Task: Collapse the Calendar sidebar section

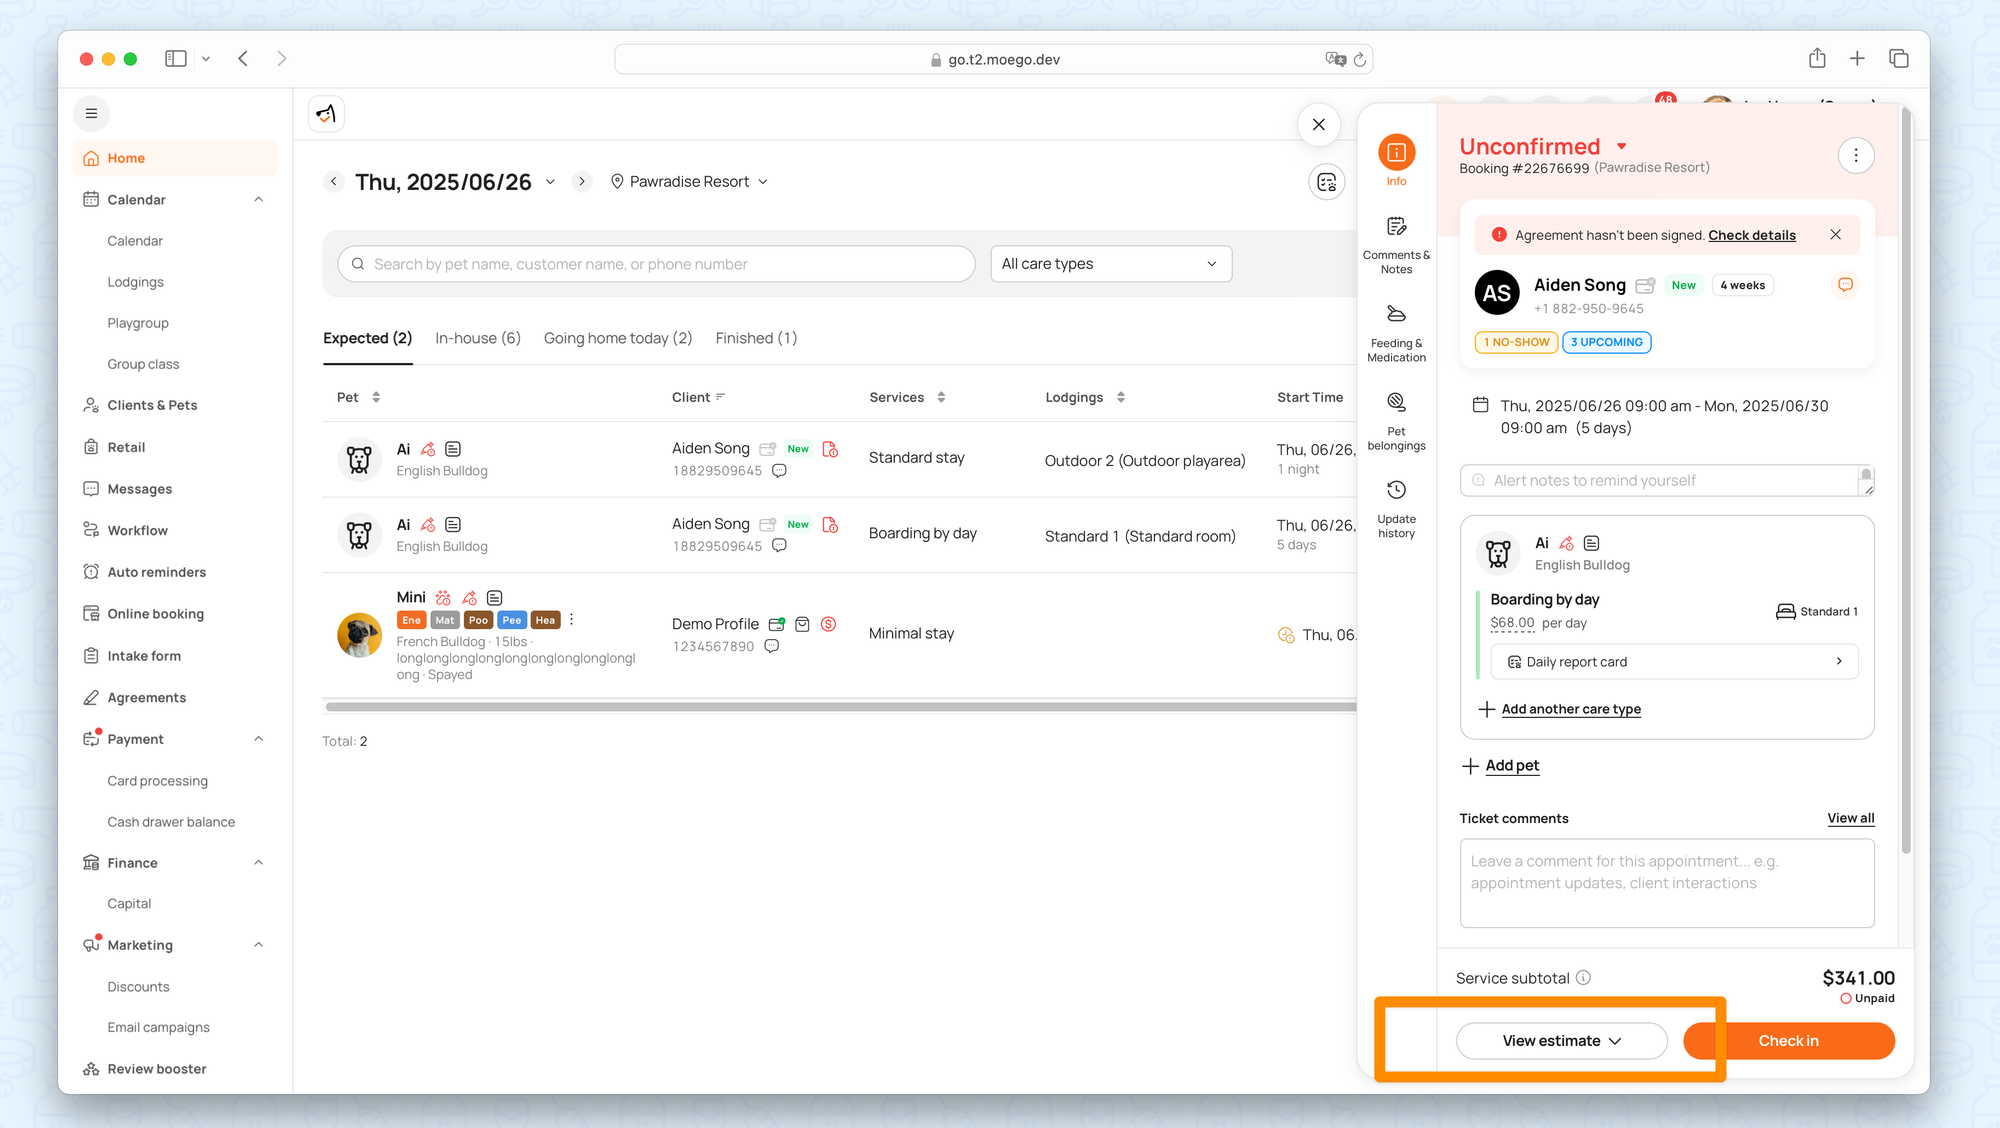Action: (x=258, y=200)
